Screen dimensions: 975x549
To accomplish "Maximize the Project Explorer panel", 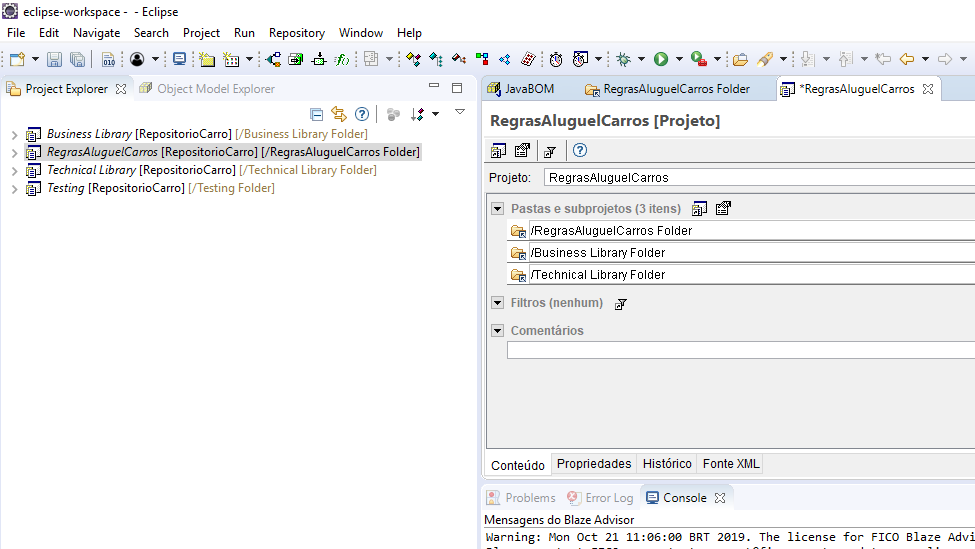I will click(457, 88).
